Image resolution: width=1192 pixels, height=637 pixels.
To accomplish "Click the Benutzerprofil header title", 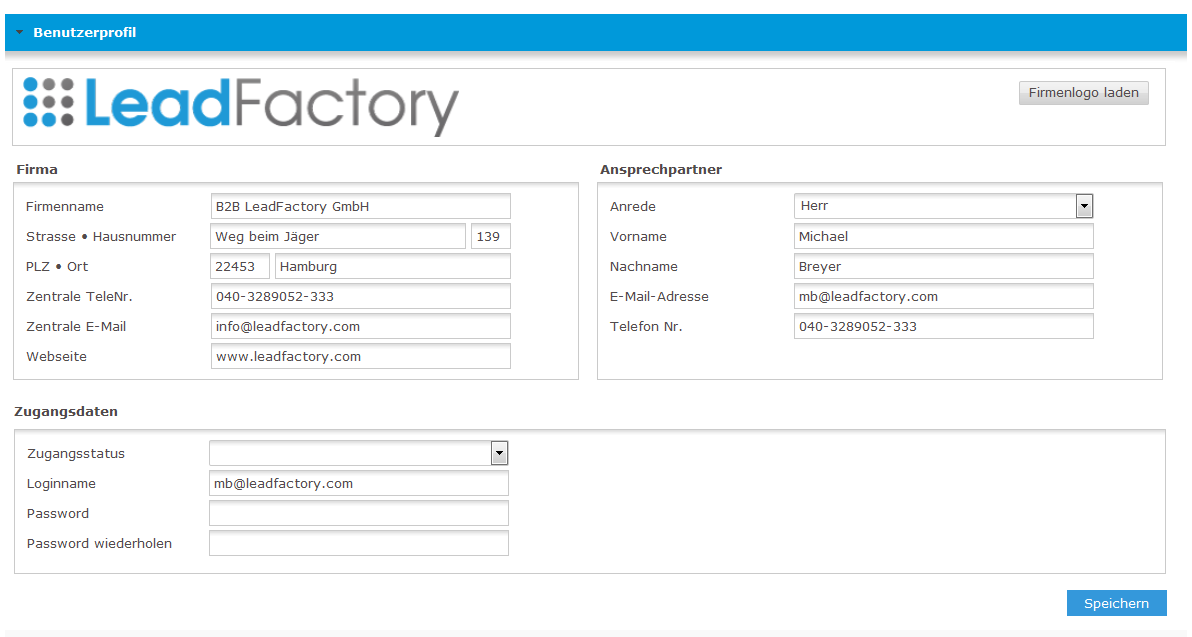I will [84, 33].
